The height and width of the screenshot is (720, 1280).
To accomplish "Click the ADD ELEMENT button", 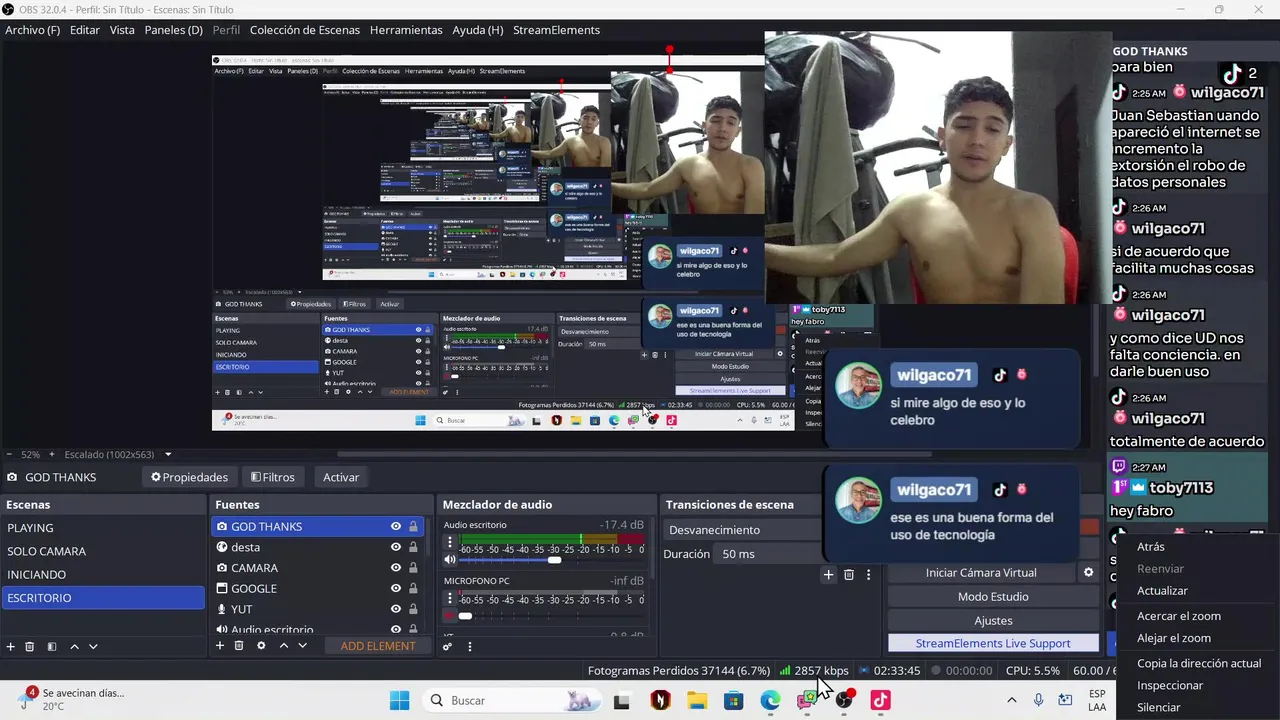I will [x=378, y=646].
